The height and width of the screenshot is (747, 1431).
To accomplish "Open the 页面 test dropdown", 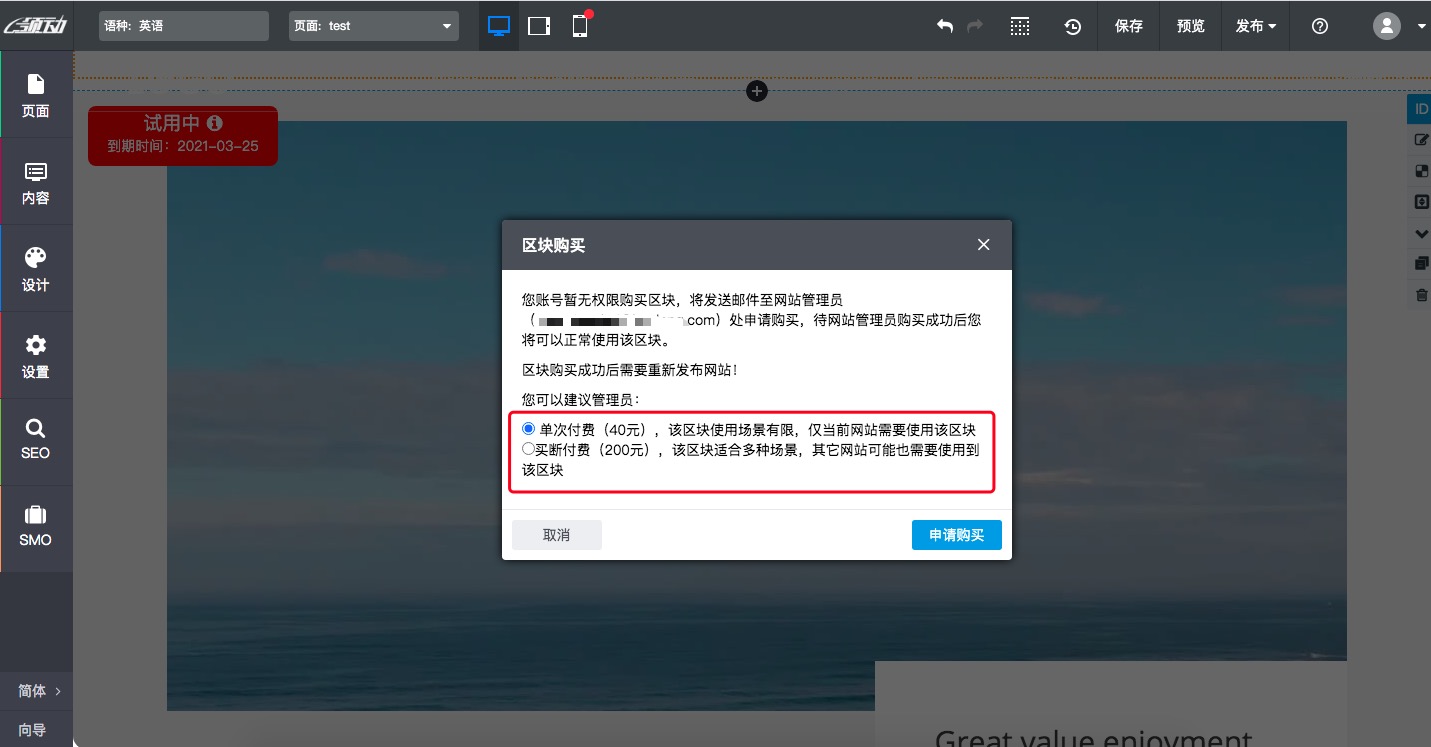I will click(x=373, y=25).
